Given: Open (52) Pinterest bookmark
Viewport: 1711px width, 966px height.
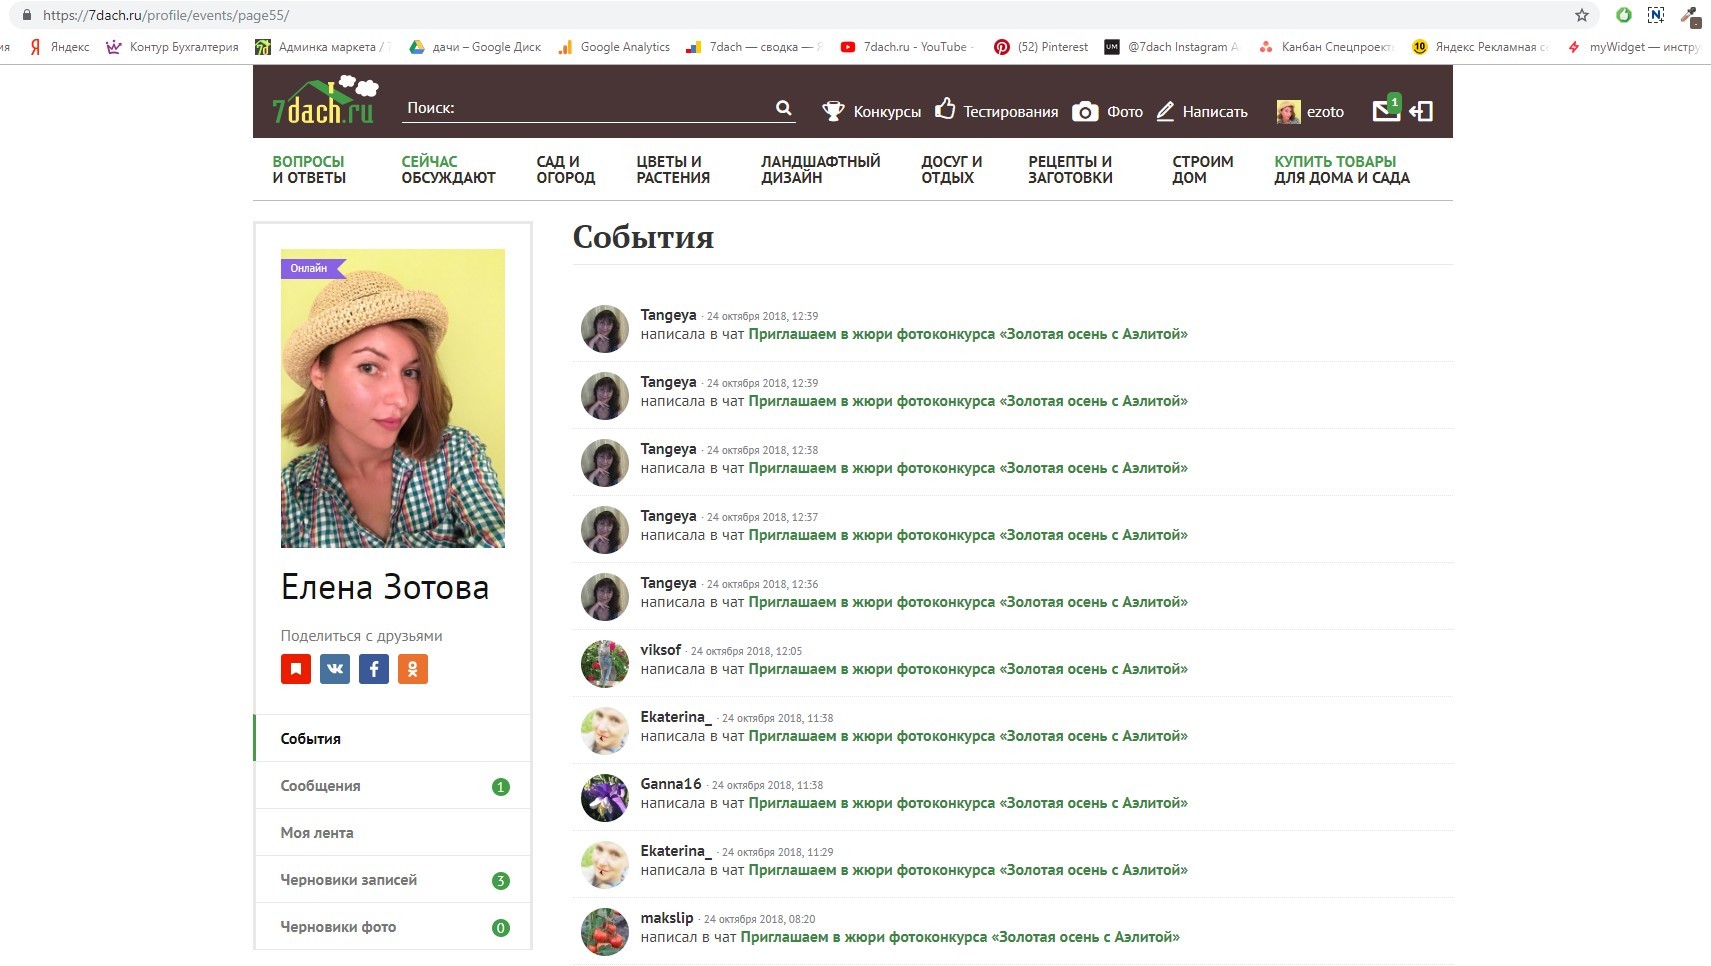Looking at the screenshot, I should [1041, 47].
